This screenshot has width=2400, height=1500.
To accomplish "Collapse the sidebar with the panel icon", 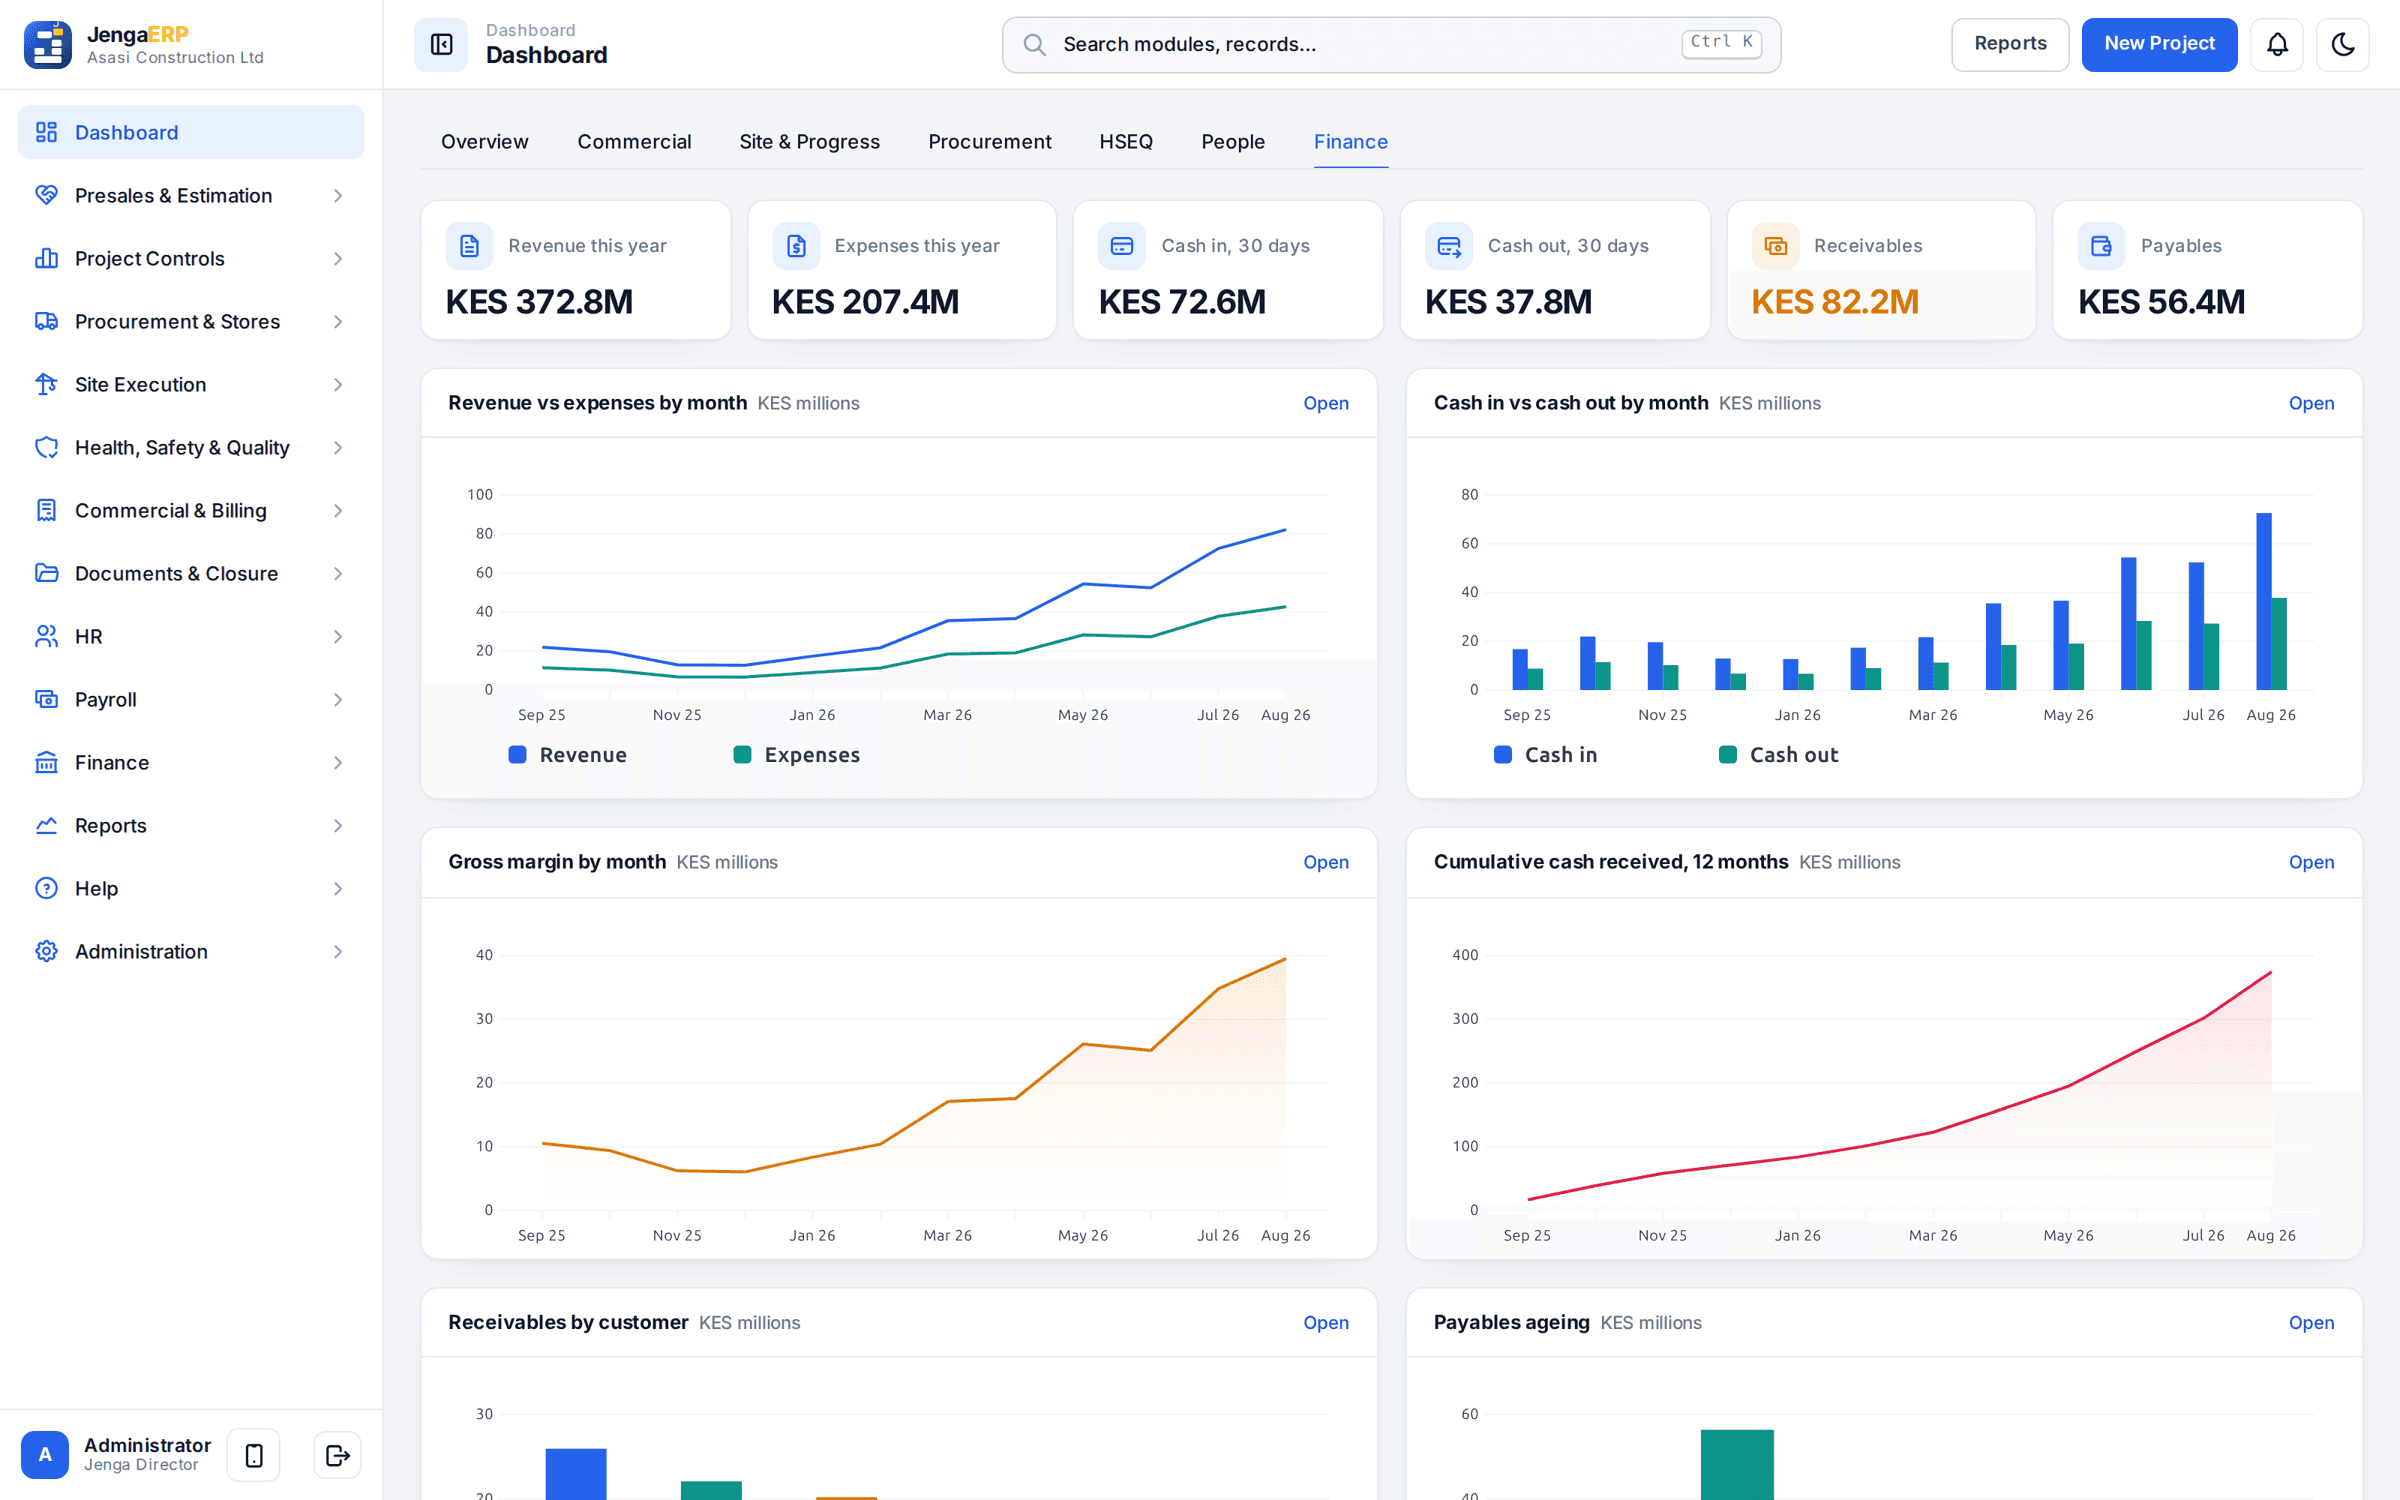I will tap(441, 44).
